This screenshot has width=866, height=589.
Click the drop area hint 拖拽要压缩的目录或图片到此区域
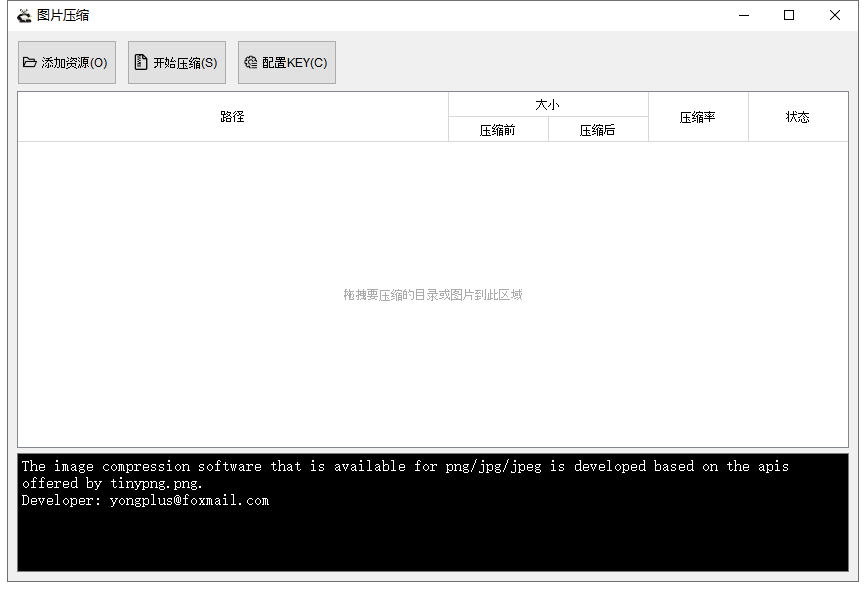tap(433, 294)
